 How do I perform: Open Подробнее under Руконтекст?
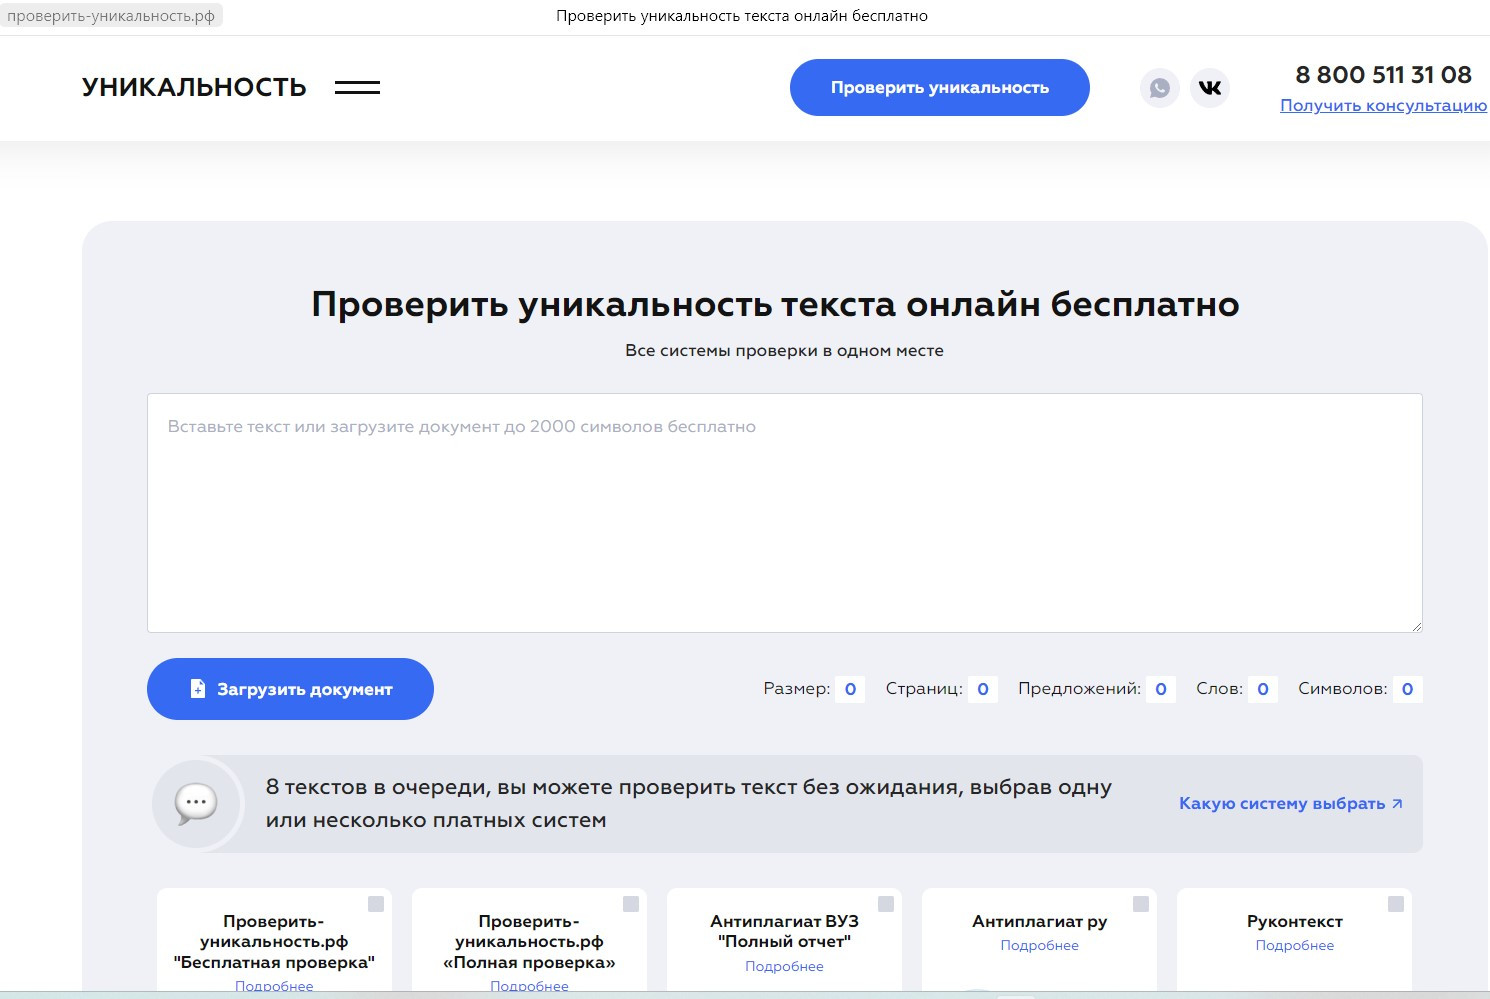click(1294, 944)
